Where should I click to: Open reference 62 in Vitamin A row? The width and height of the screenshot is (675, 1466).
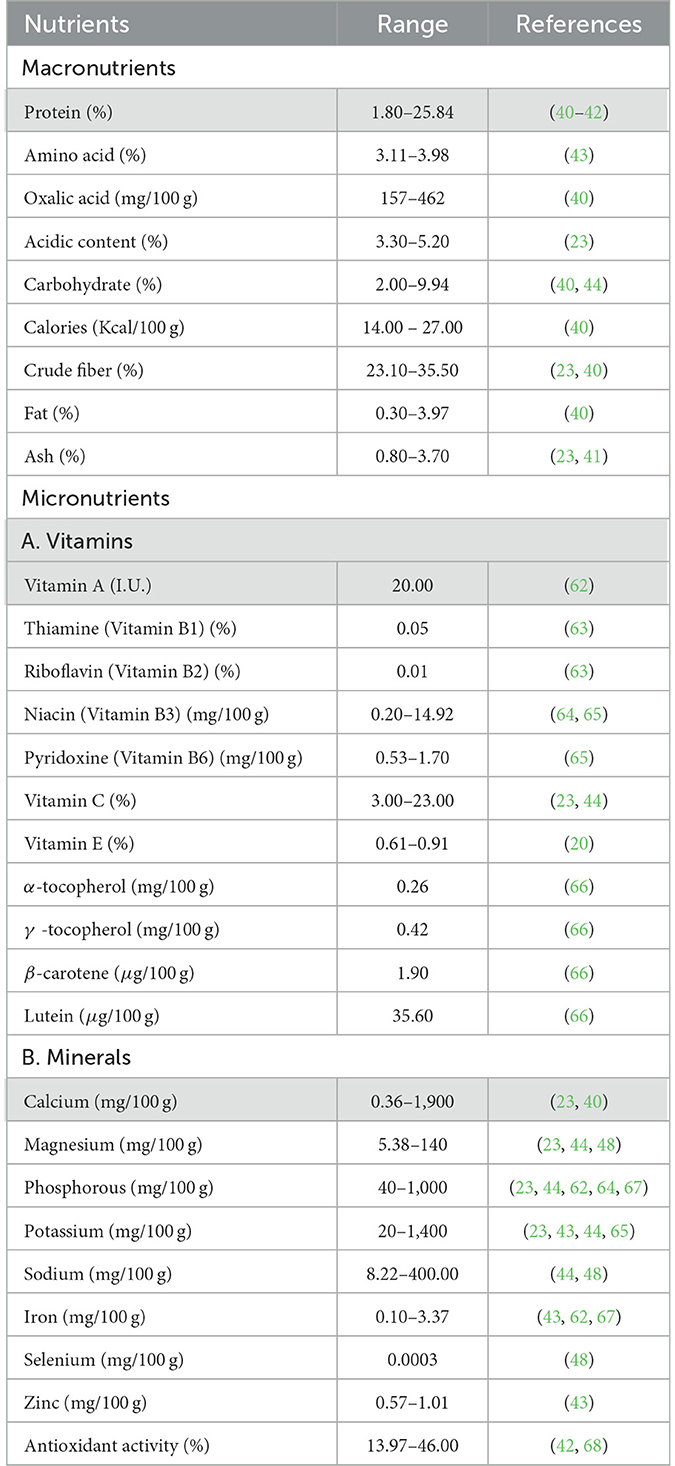pos(579,585)
